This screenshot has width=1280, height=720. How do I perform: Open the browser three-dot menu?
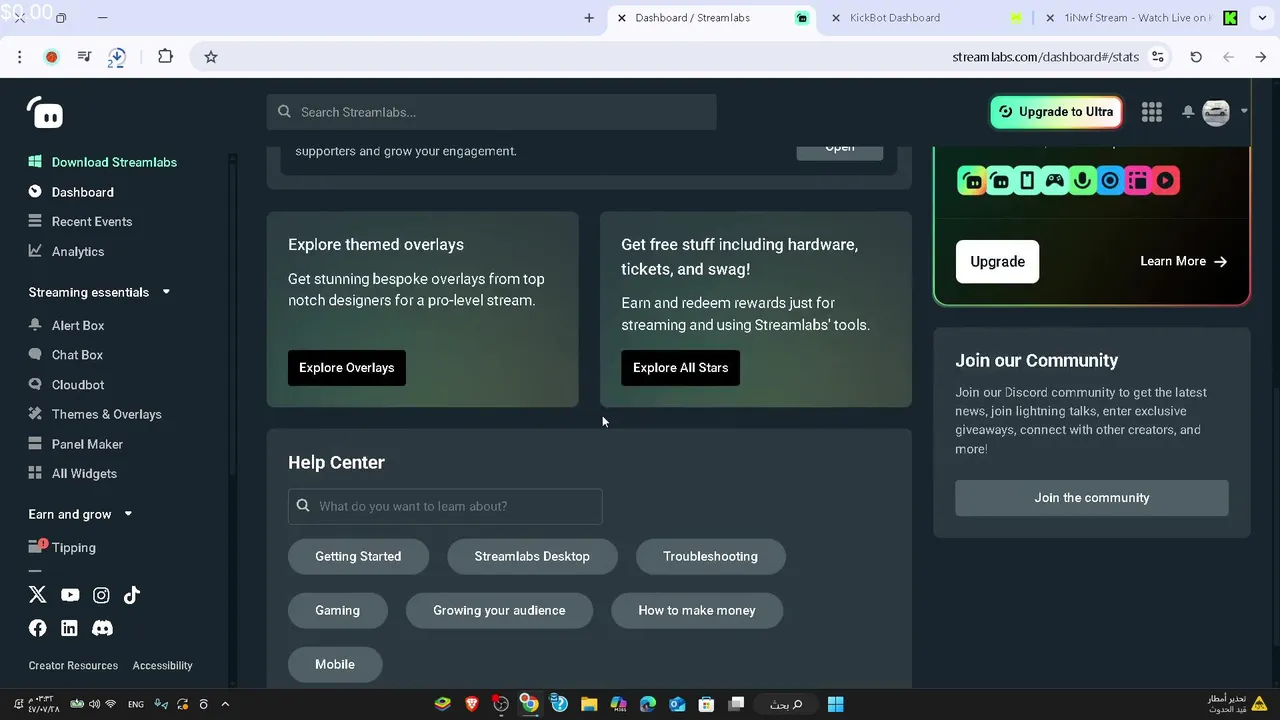tap(19, 57)
